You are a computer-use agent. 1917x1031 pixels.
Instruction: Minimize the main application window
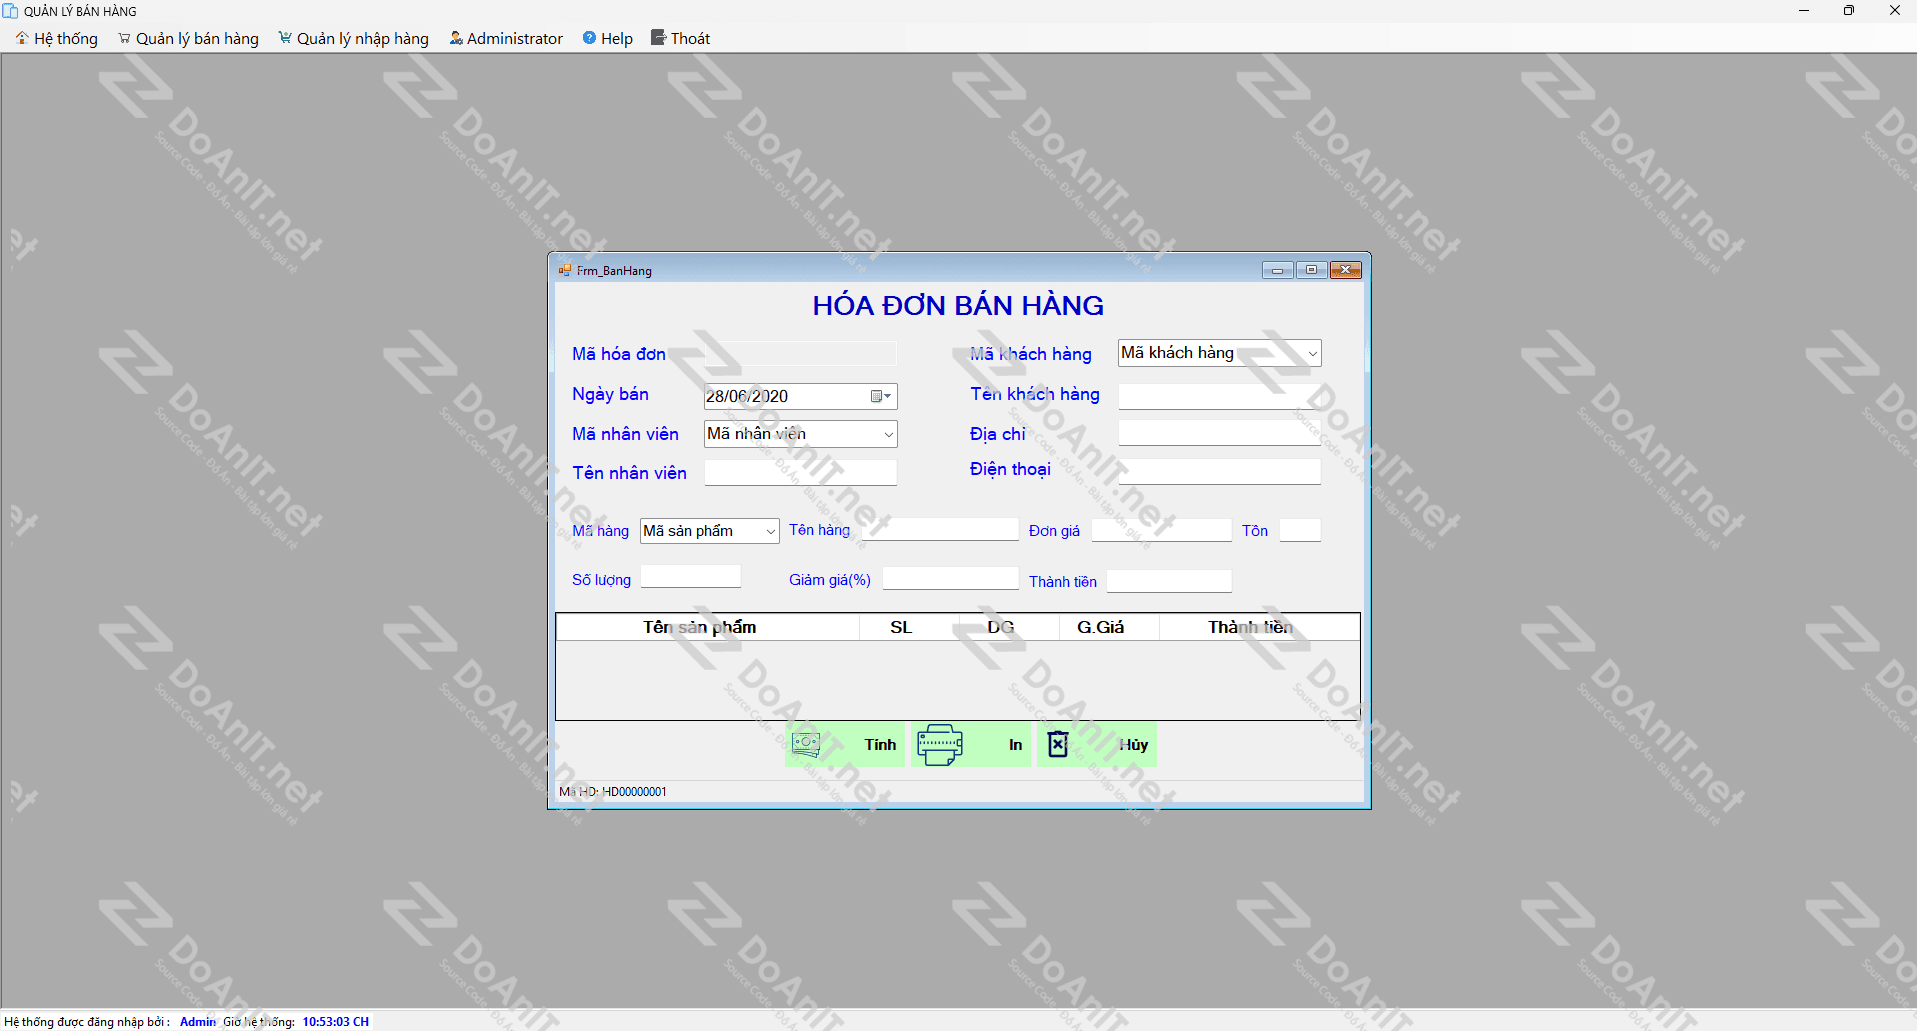[1804, 11]
